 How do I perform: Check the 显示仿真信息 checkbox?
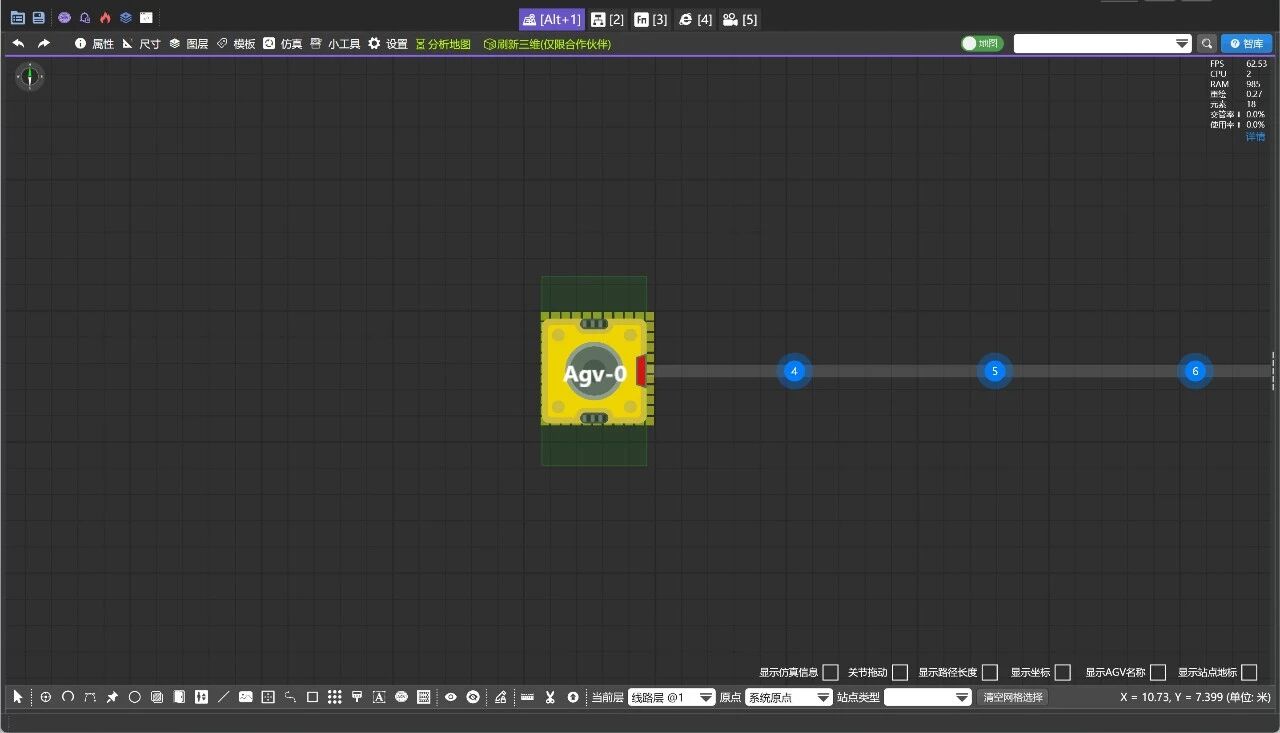(x=830, y=672)
